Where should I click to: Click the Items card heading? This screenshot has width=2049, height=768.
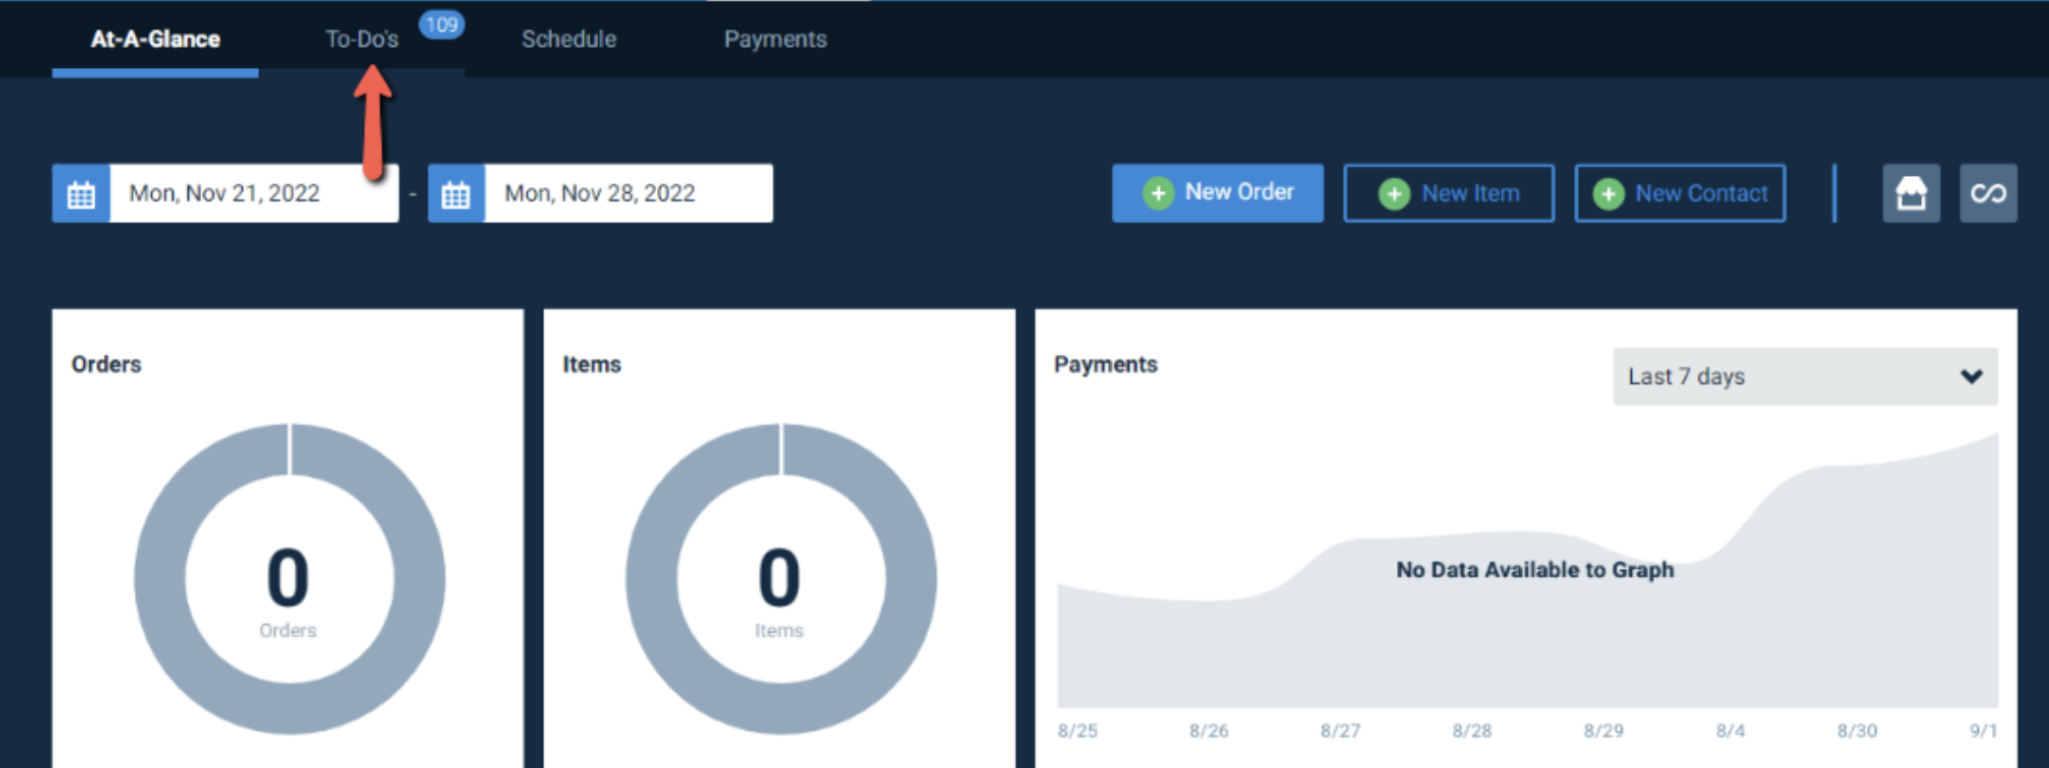(x=591, y=364)
